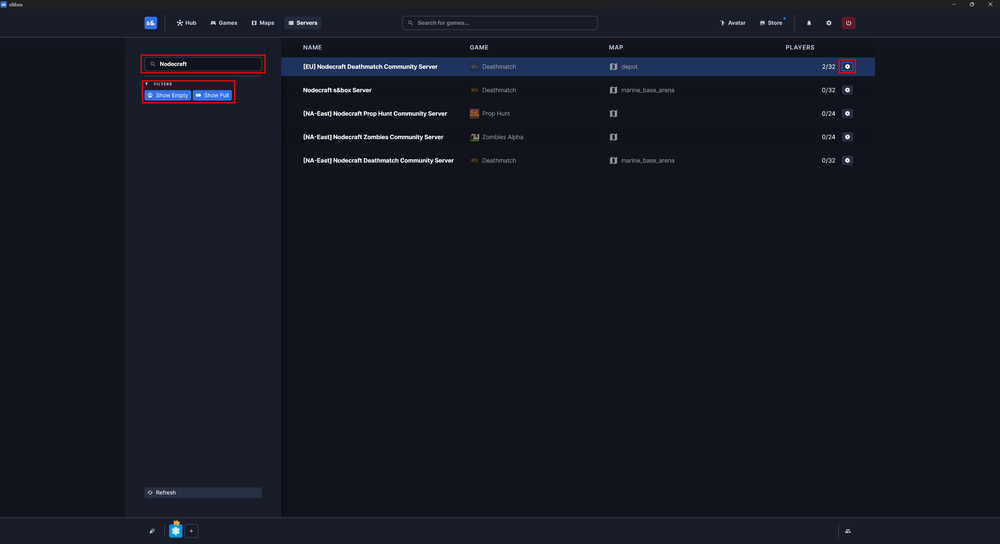This screenshot has width=1000, height=544.
Task: Sort by Map column header
Action: pos(615,47)
